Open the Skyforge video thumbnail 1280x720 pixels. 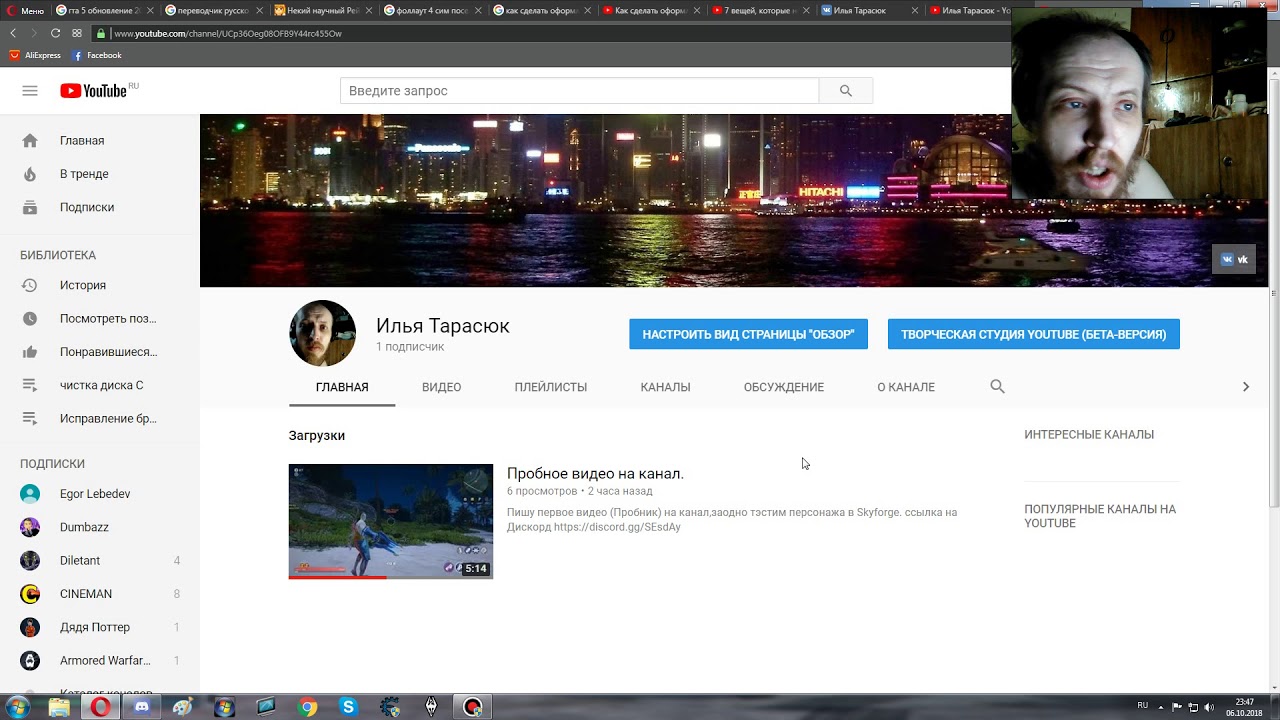391,521
